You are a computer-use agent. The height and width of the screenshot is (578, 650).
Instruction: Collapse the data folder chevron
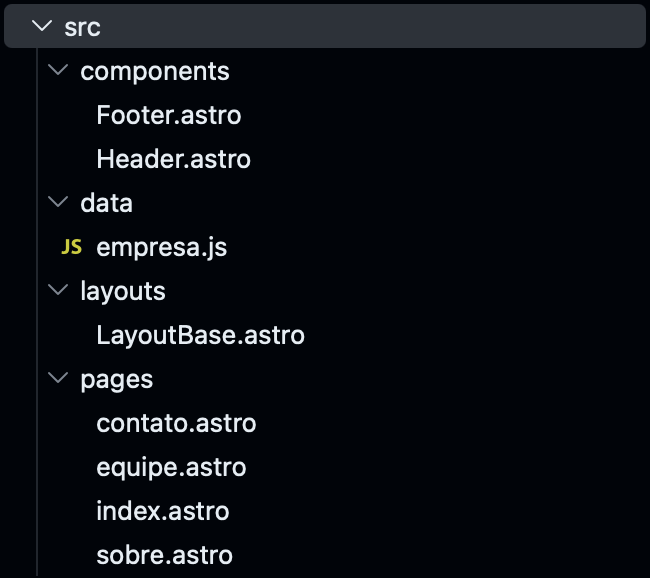coord(58,202)
